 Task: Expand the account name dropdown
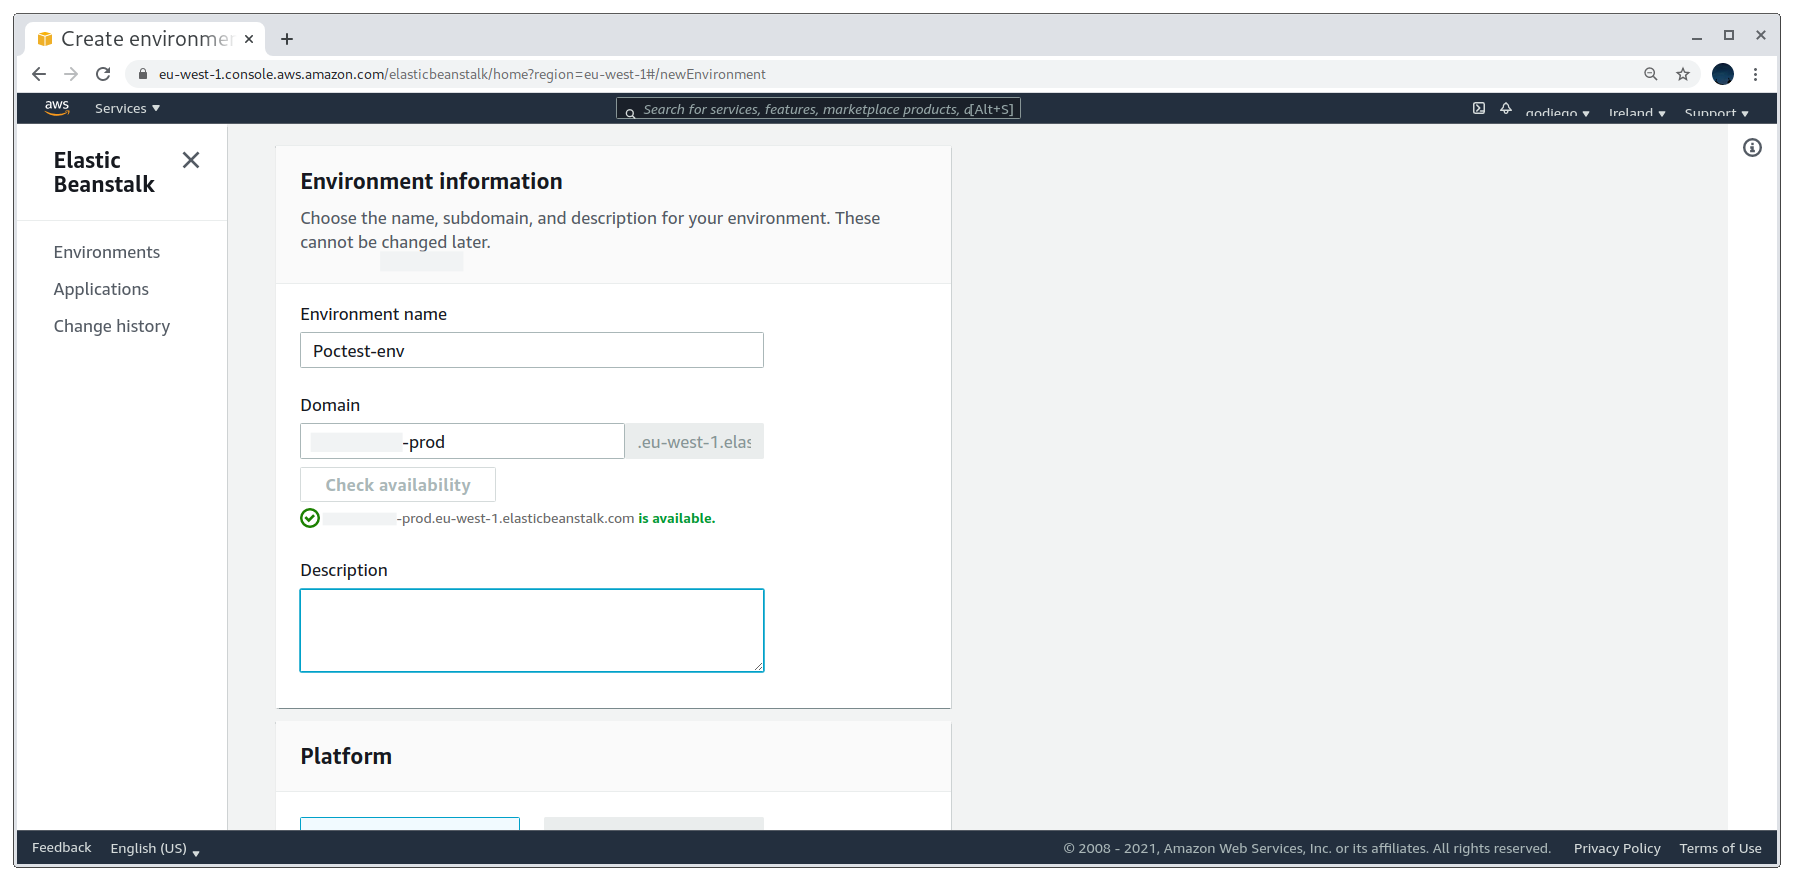click(x=1557, y=112)
